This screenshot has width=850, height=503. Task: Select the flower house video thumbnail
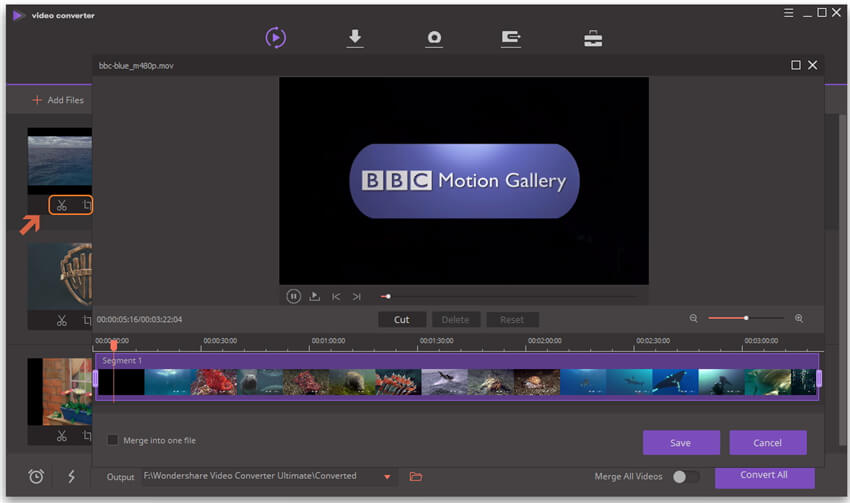tap(60, 391)
